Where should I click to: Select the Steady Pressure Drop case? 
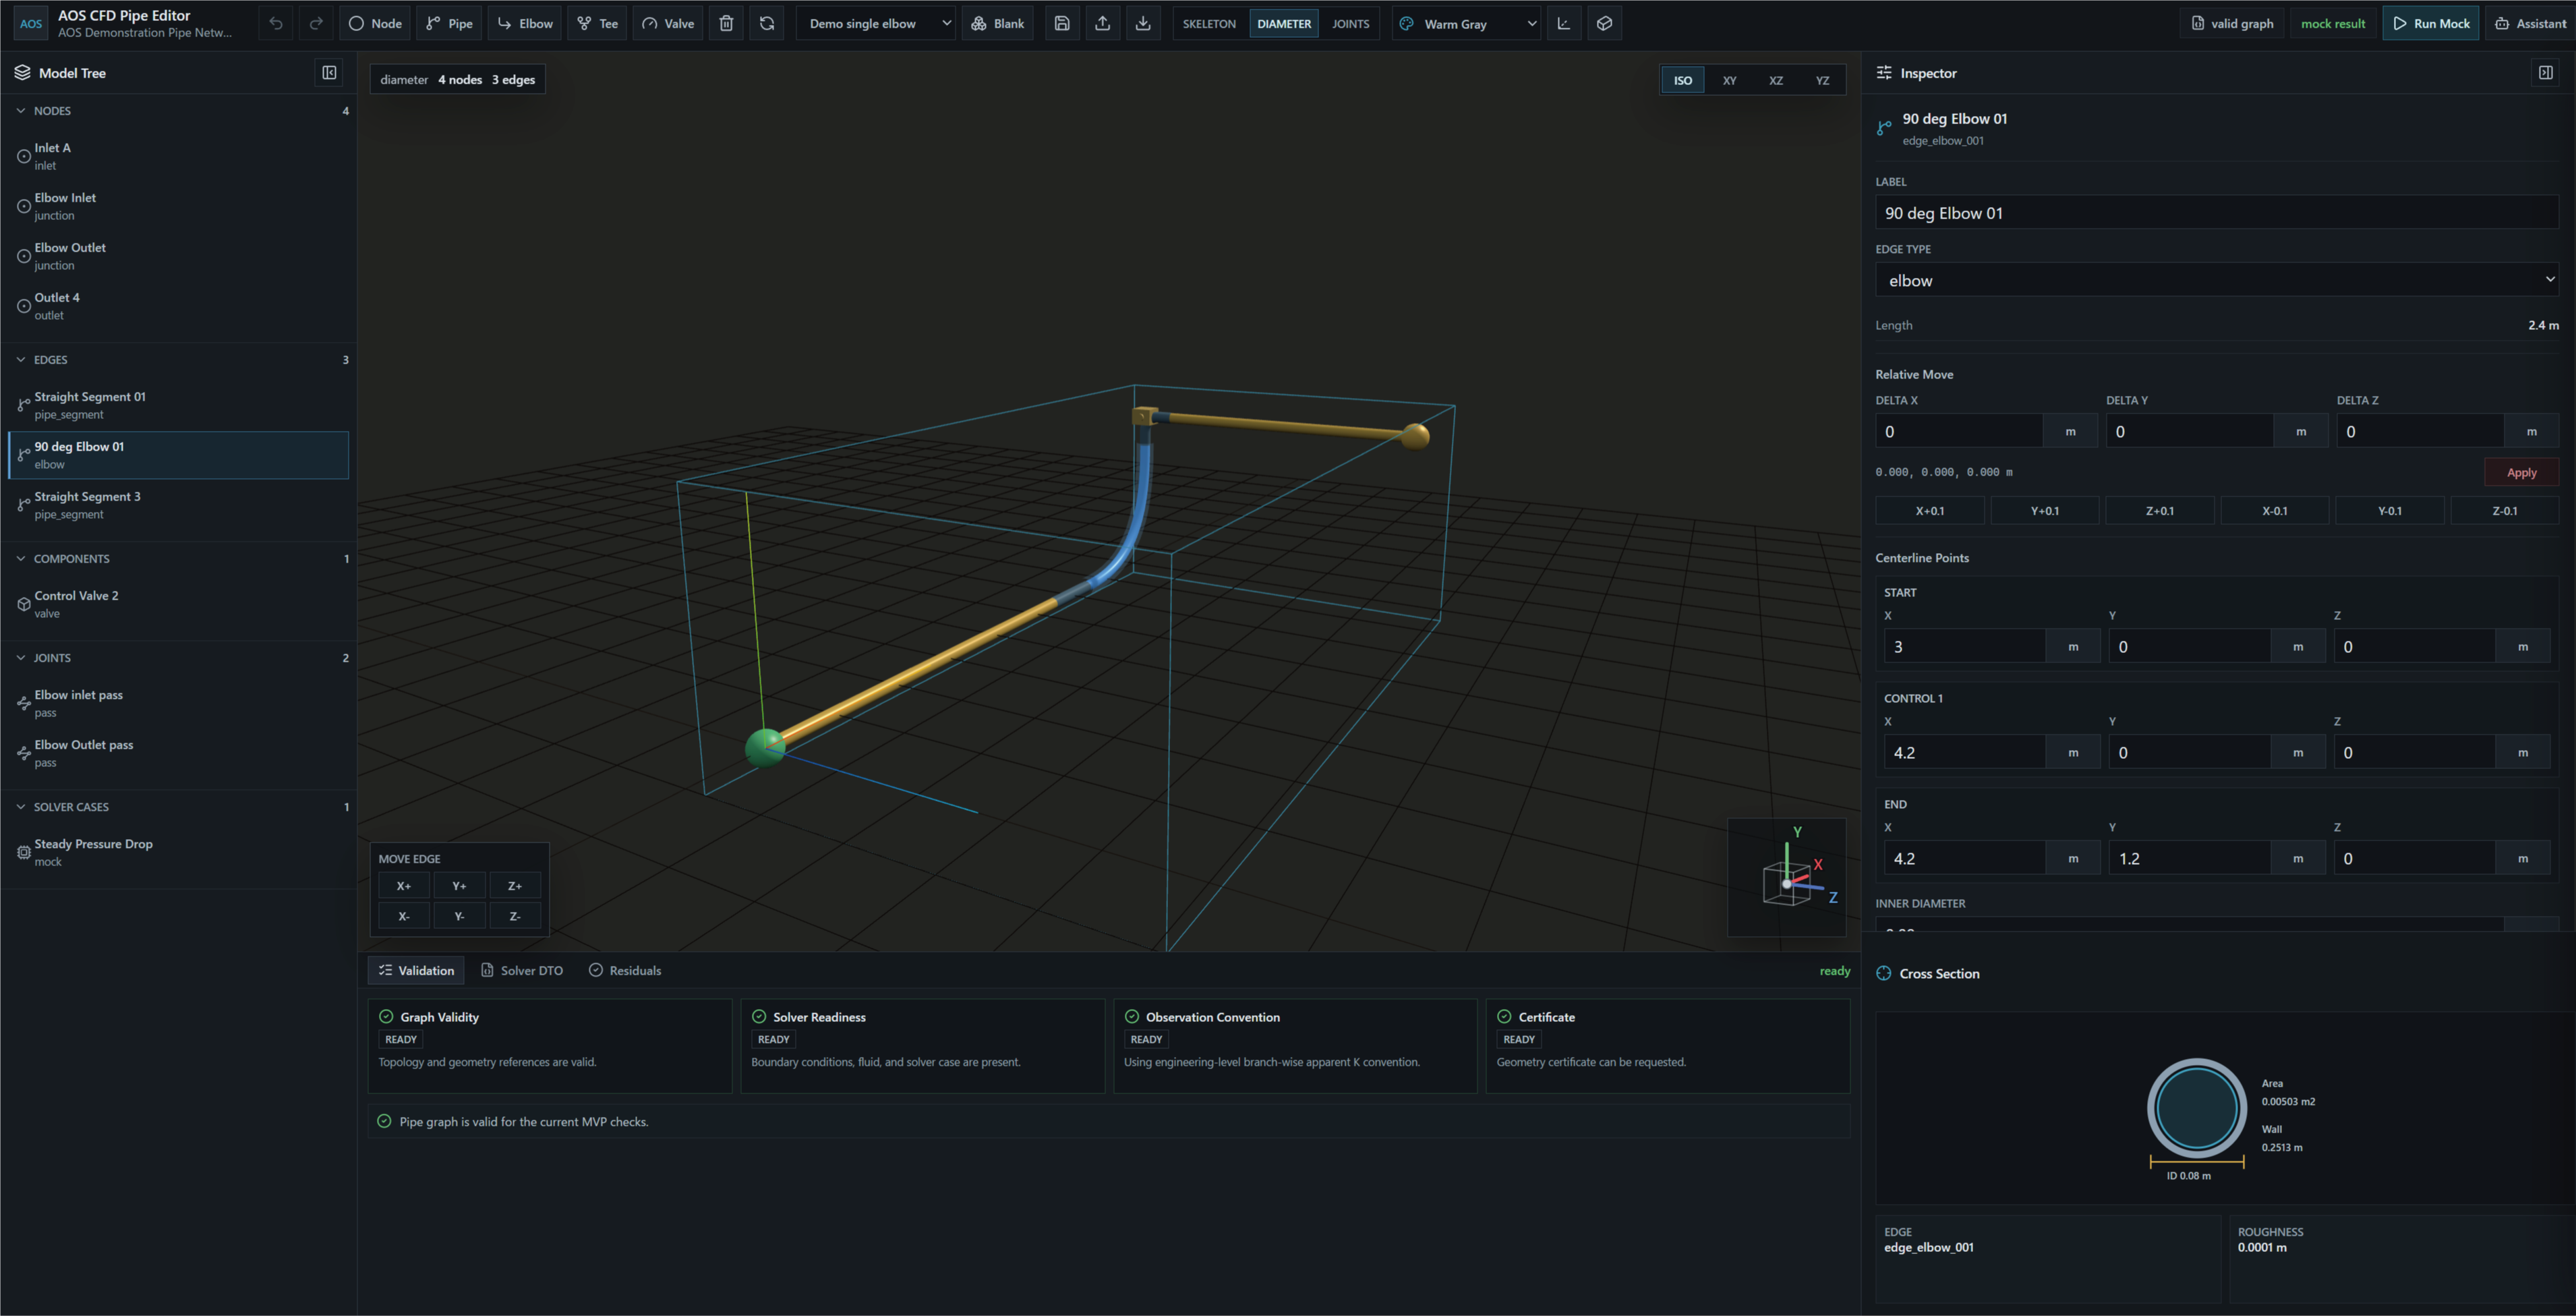(x=178, y=852)
